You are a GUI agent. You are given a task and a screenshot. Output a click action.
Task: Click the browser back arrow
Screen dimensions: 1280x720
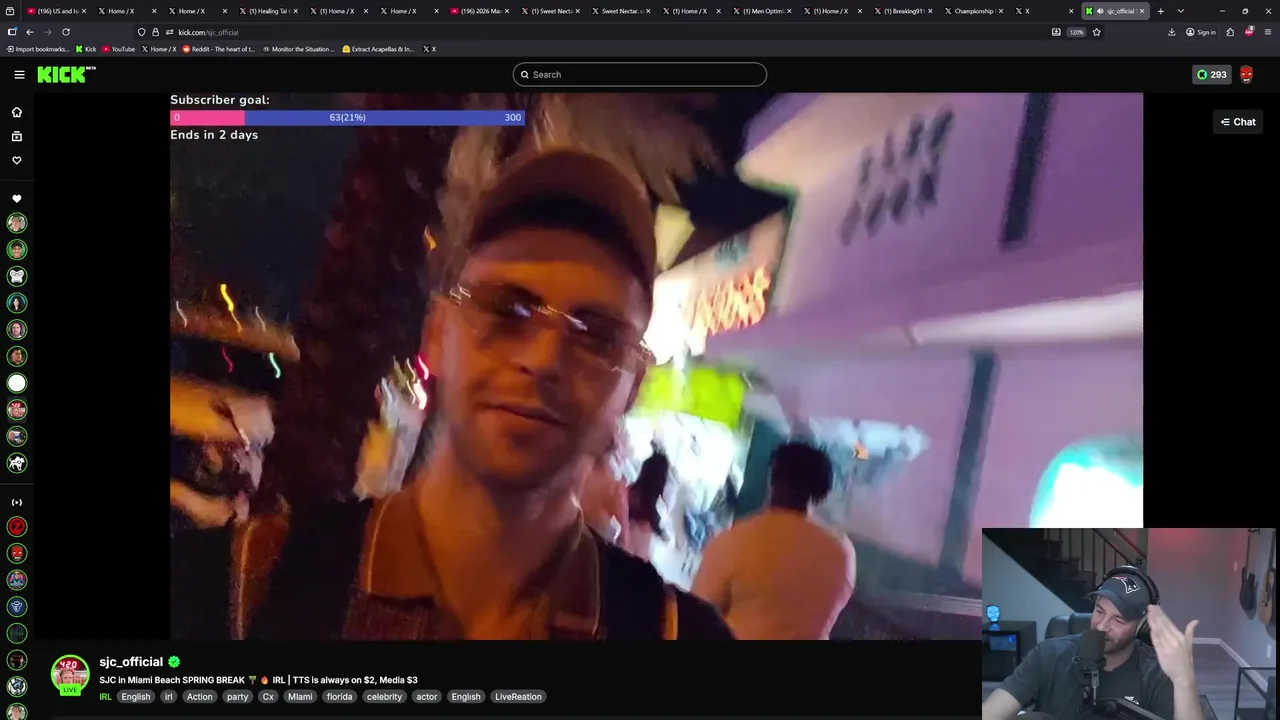pos(30,32)
